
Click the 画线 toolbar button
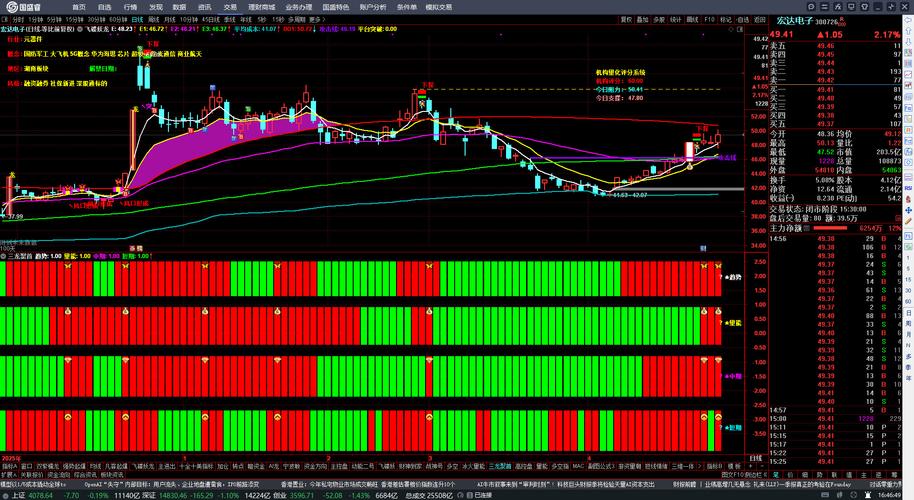point(692,19)
